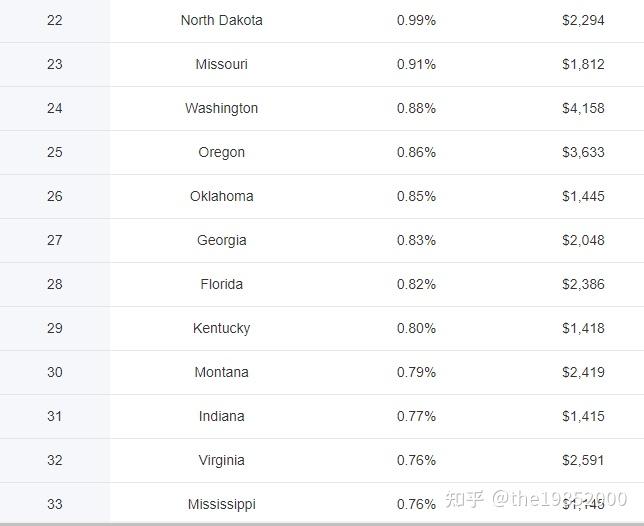Select Indiana in the table
Screen dimensions: 644x526
click(x=222, y=416)
